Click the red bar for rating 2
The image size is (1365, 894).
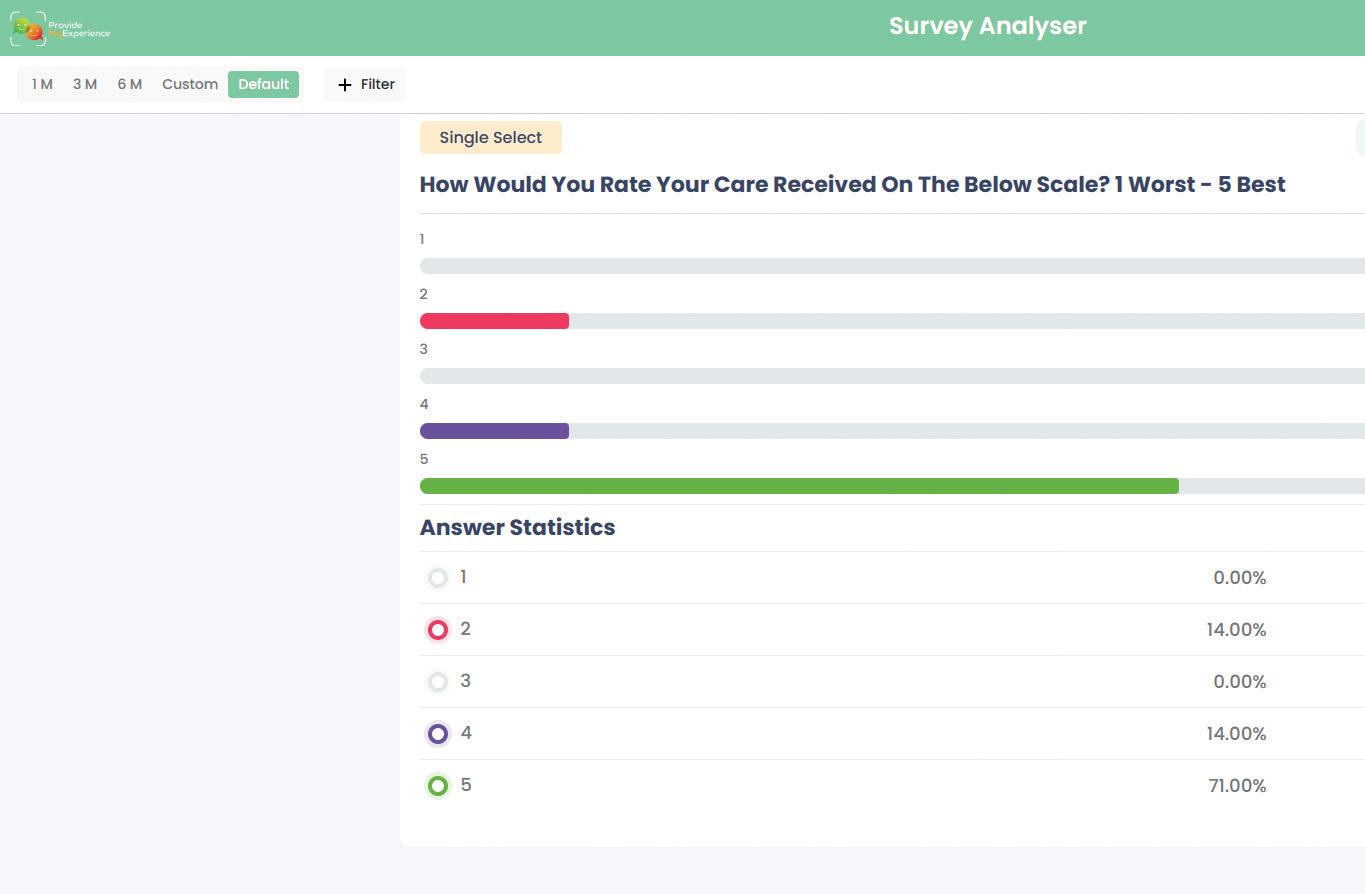coord(494,321)
